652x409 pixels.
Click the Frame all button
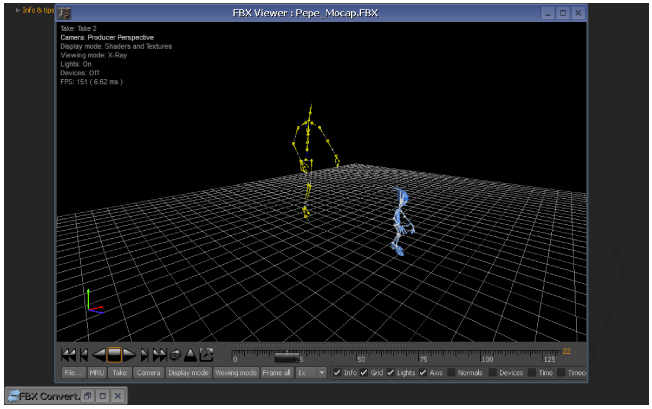click(277, 372)
